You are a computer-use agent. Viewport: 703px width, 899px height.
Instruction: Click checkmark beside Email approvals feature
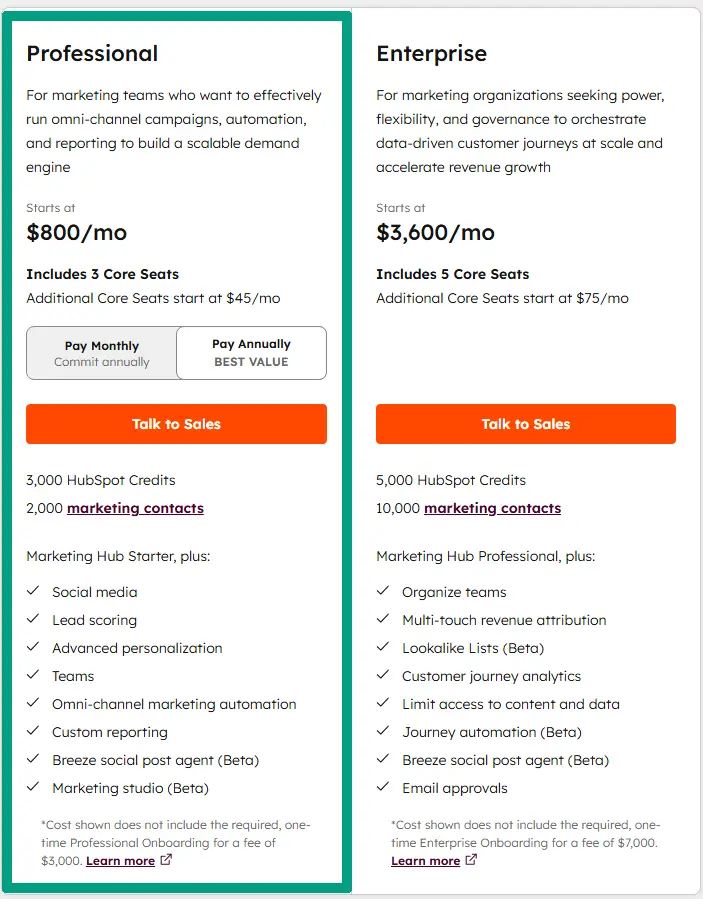[381, 788]
